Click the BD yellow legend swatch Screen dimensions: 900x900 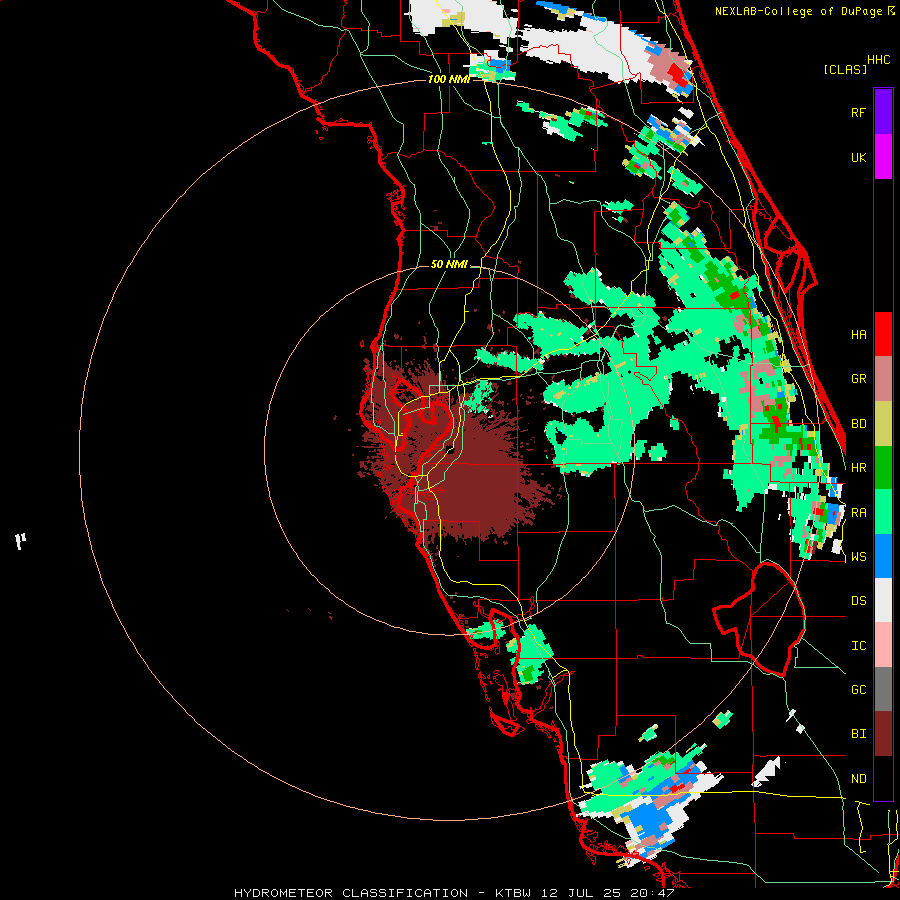point(883,423)
